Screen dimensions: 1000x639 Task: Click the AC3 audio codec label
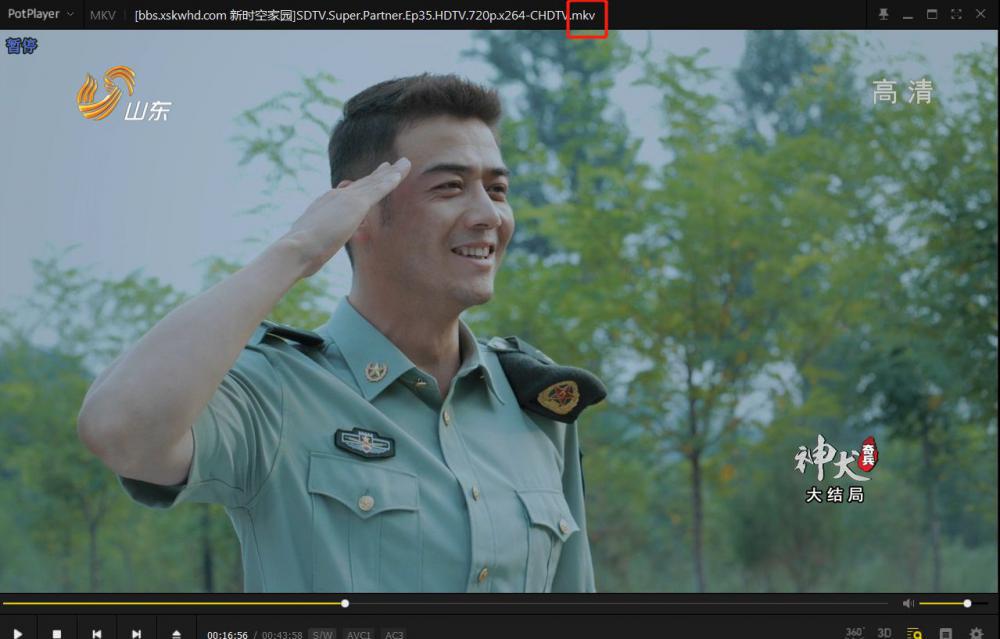pyautogui.click(x=393, y=635)
